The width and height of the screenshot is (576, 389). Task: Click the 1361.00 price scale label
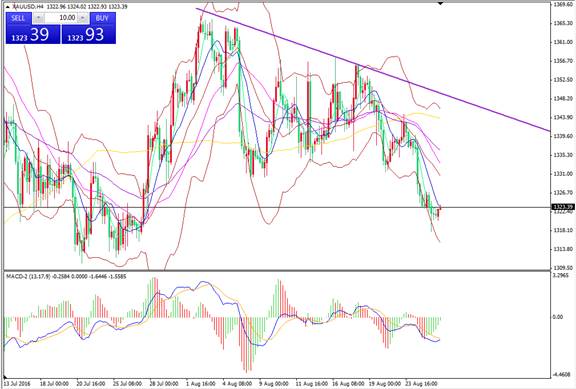point(563,42)
